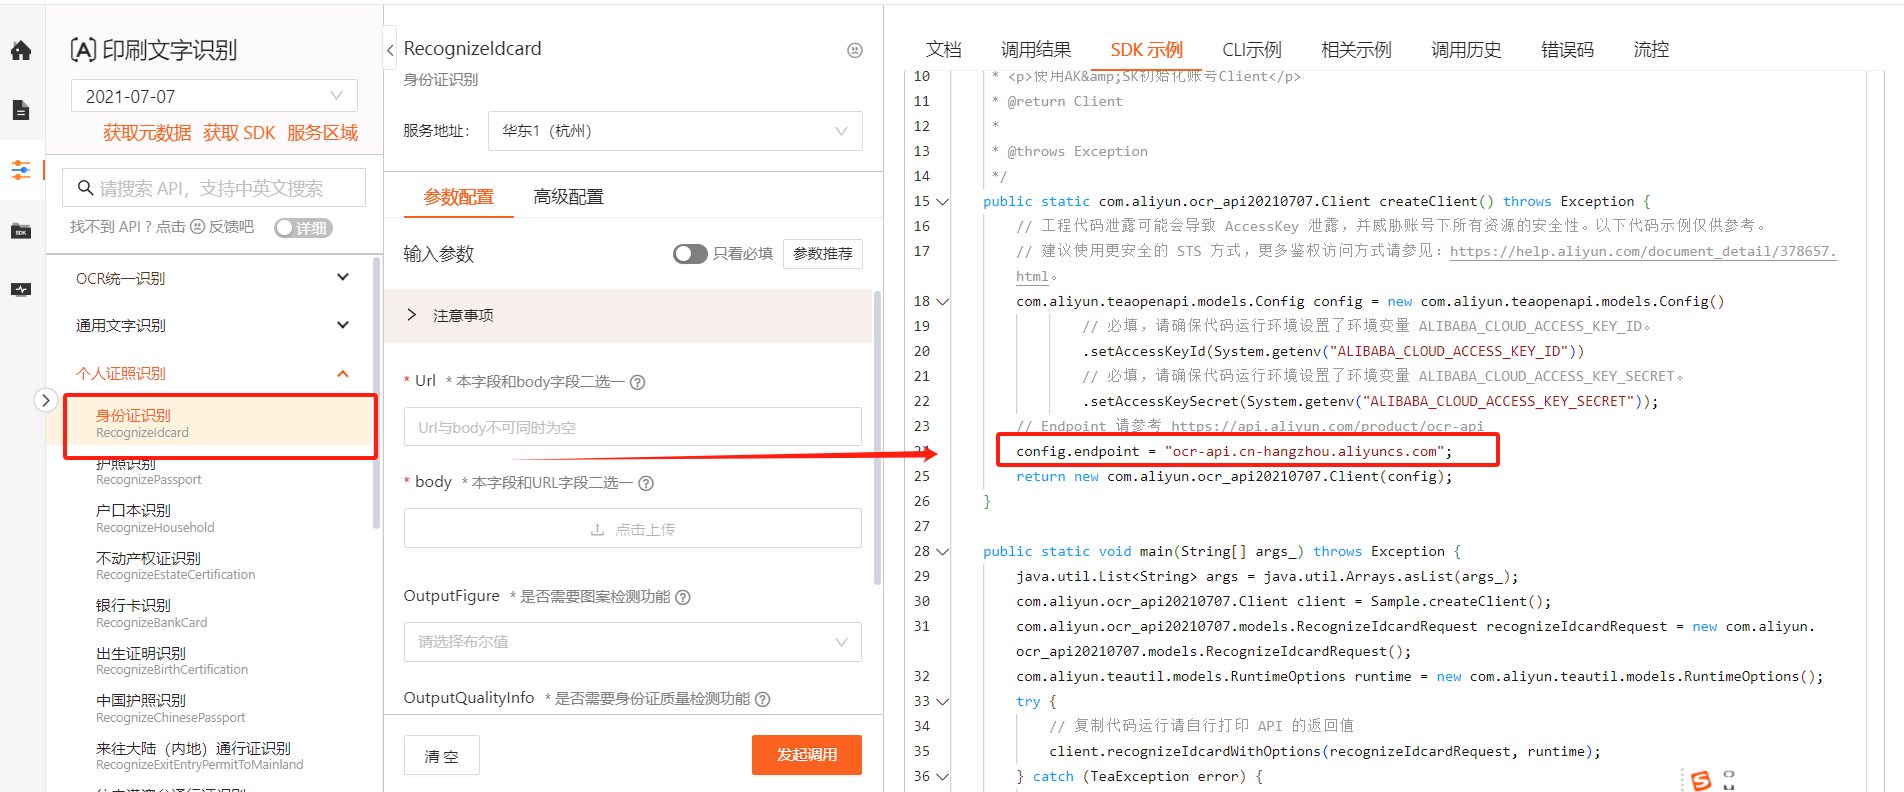Open the 服务地址 华东1 (杭州) dropdown
The height and width of the screenshot is (792, 1904).
(675, 131)
